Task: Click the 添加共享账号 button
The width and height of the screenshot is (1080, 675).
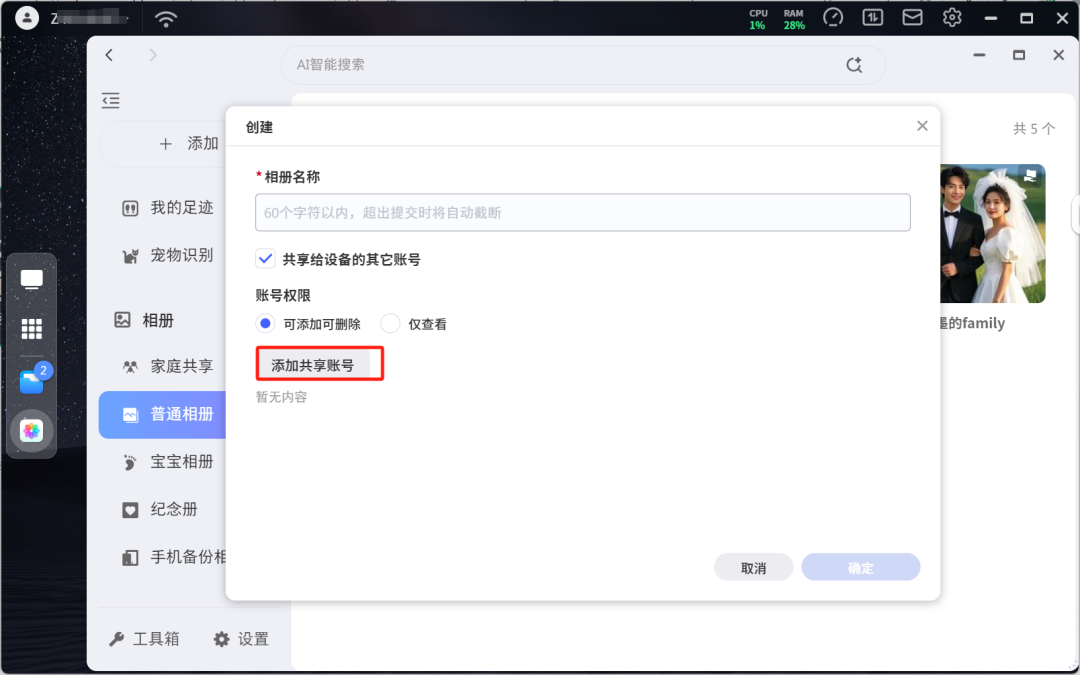Action: tap(313, 365)
